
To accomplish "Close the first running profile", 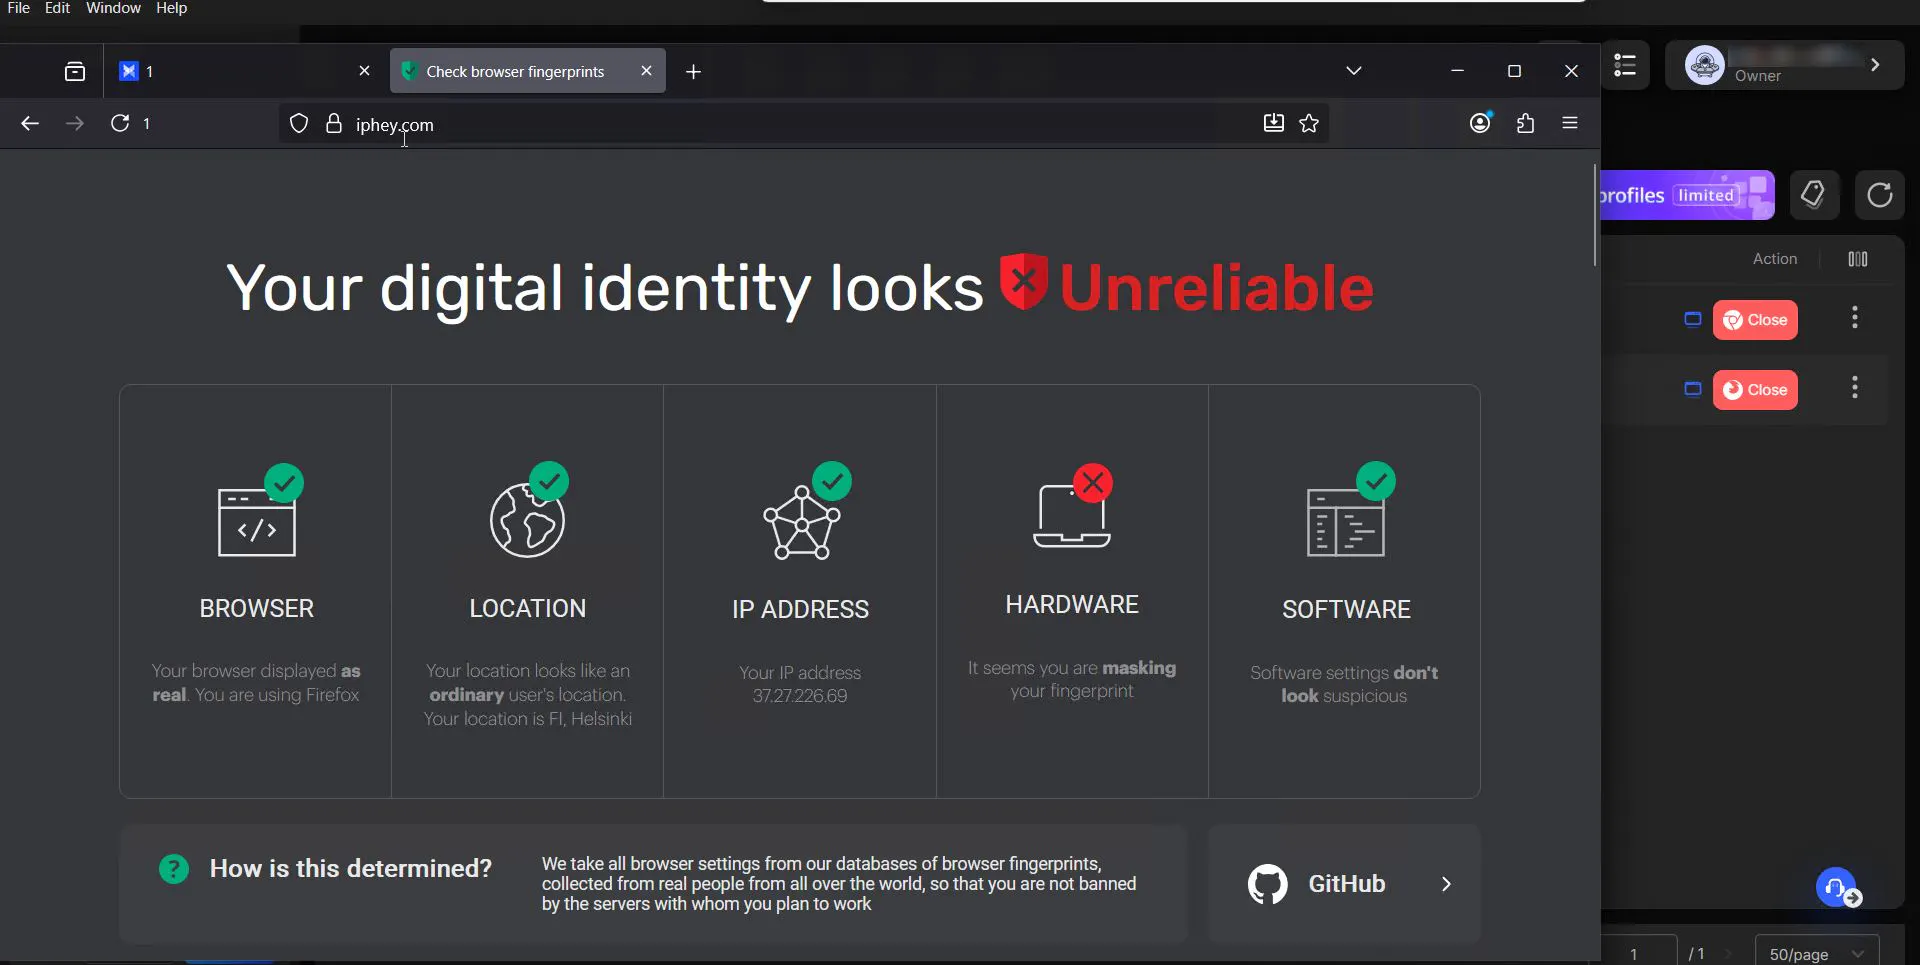I will pyautogui.click(x=1755, y=320).
